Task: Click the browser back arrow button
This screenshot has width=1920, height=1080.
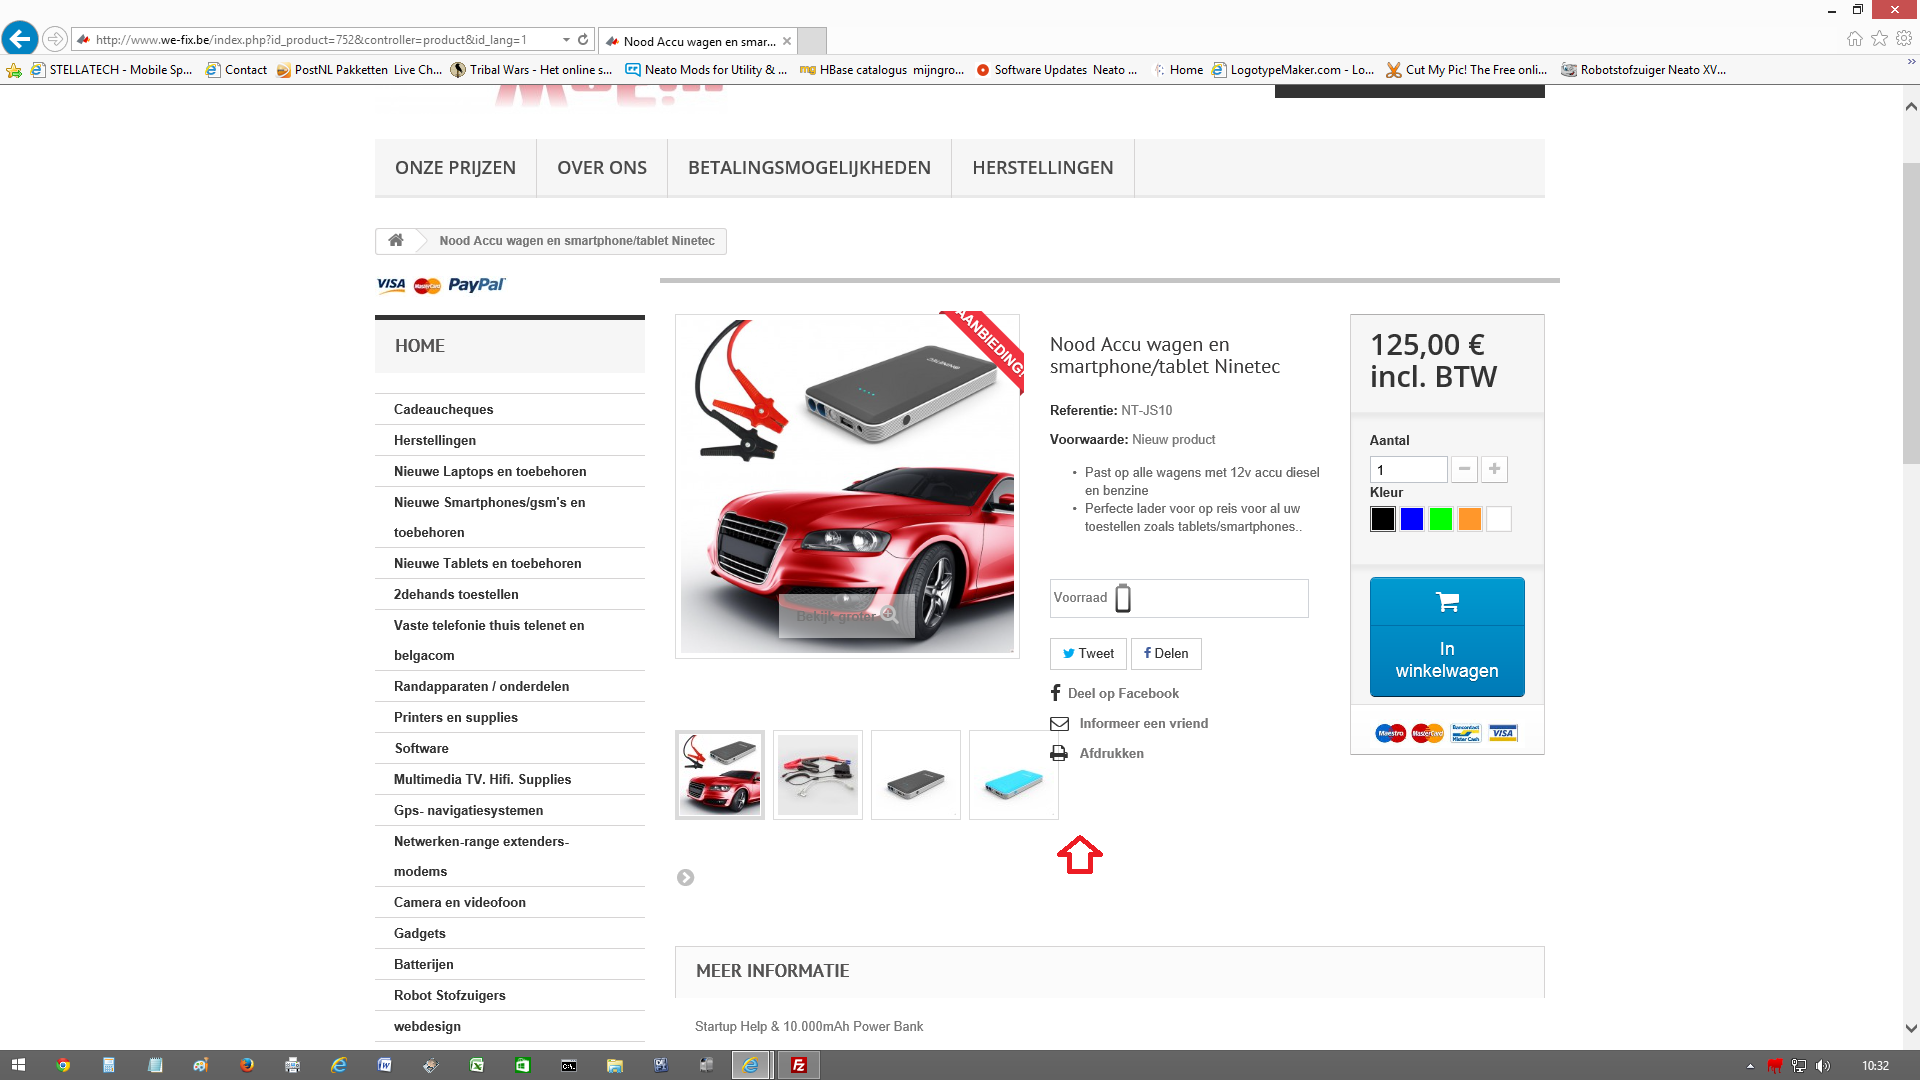Action: tap(20, 39)
